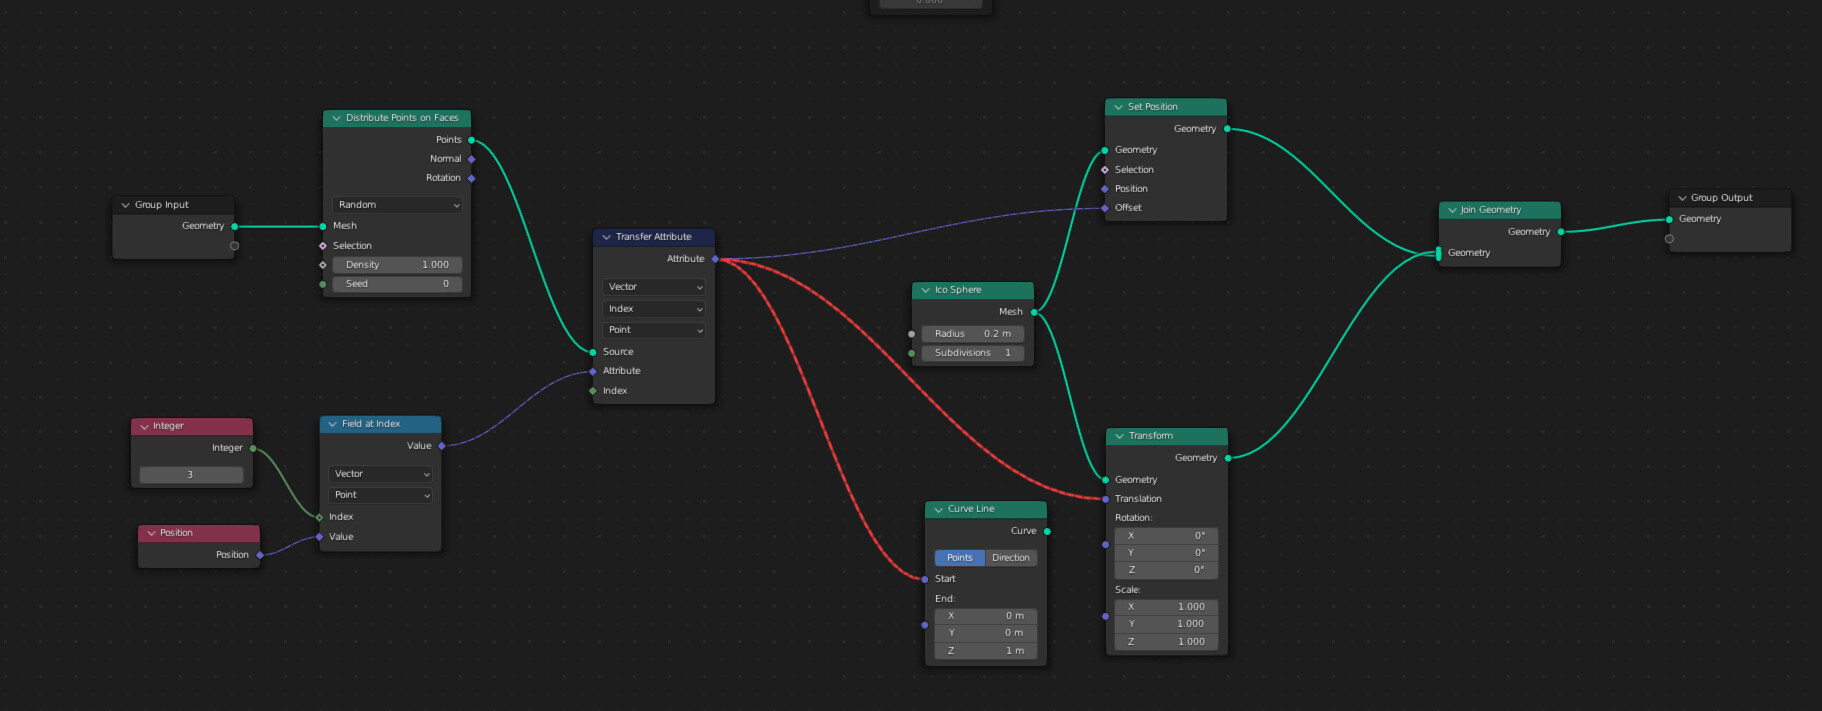
Task: Click Join Geometry input socket
Action: 1439,253
